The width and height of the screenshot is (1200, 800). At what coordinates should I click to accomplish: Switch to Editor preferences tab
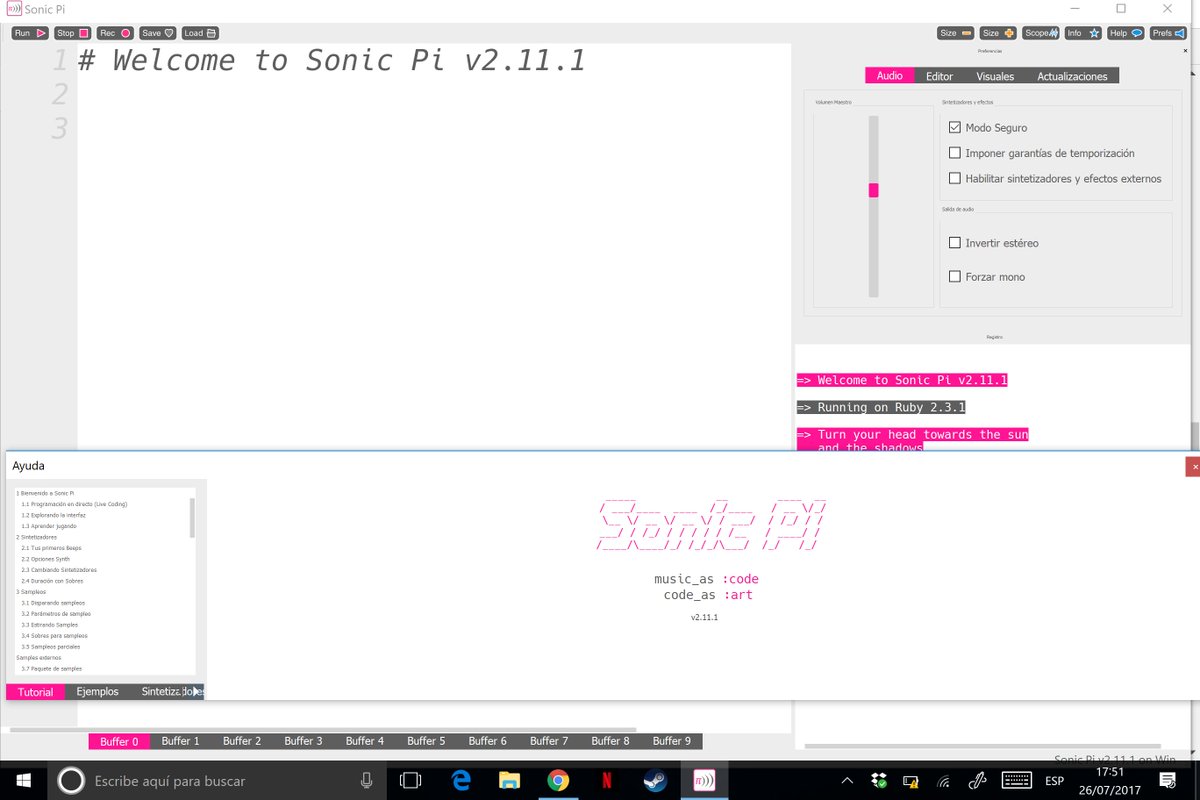939,76
